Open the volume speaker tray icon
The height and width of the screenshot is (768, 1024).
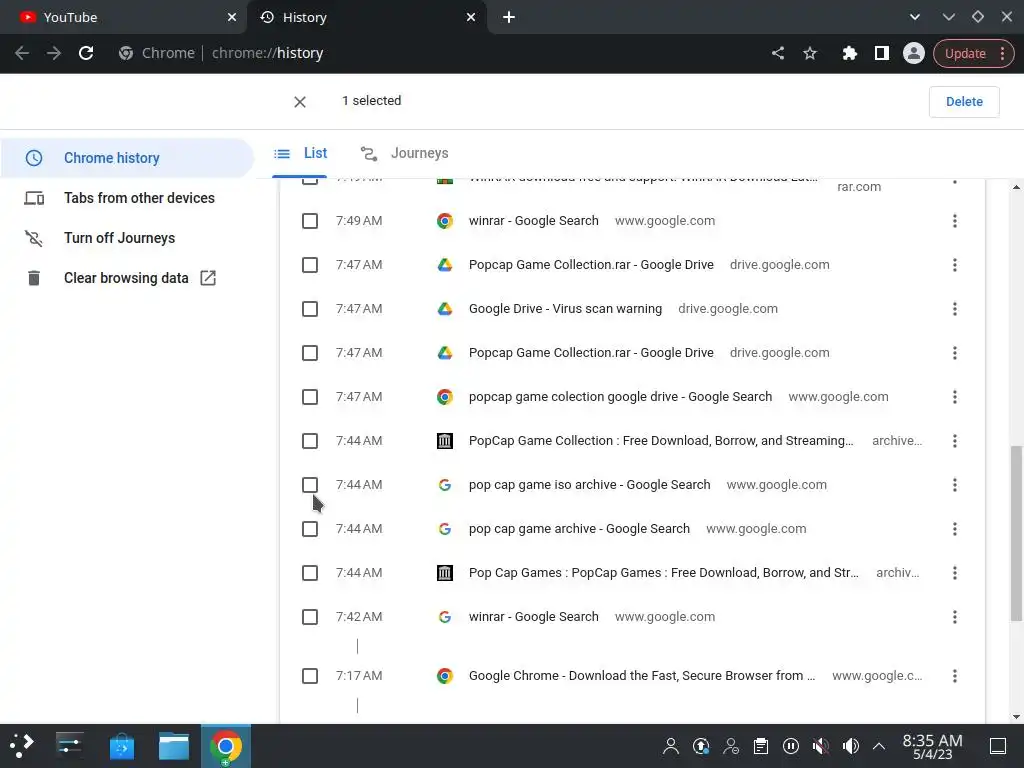(850, 746)
